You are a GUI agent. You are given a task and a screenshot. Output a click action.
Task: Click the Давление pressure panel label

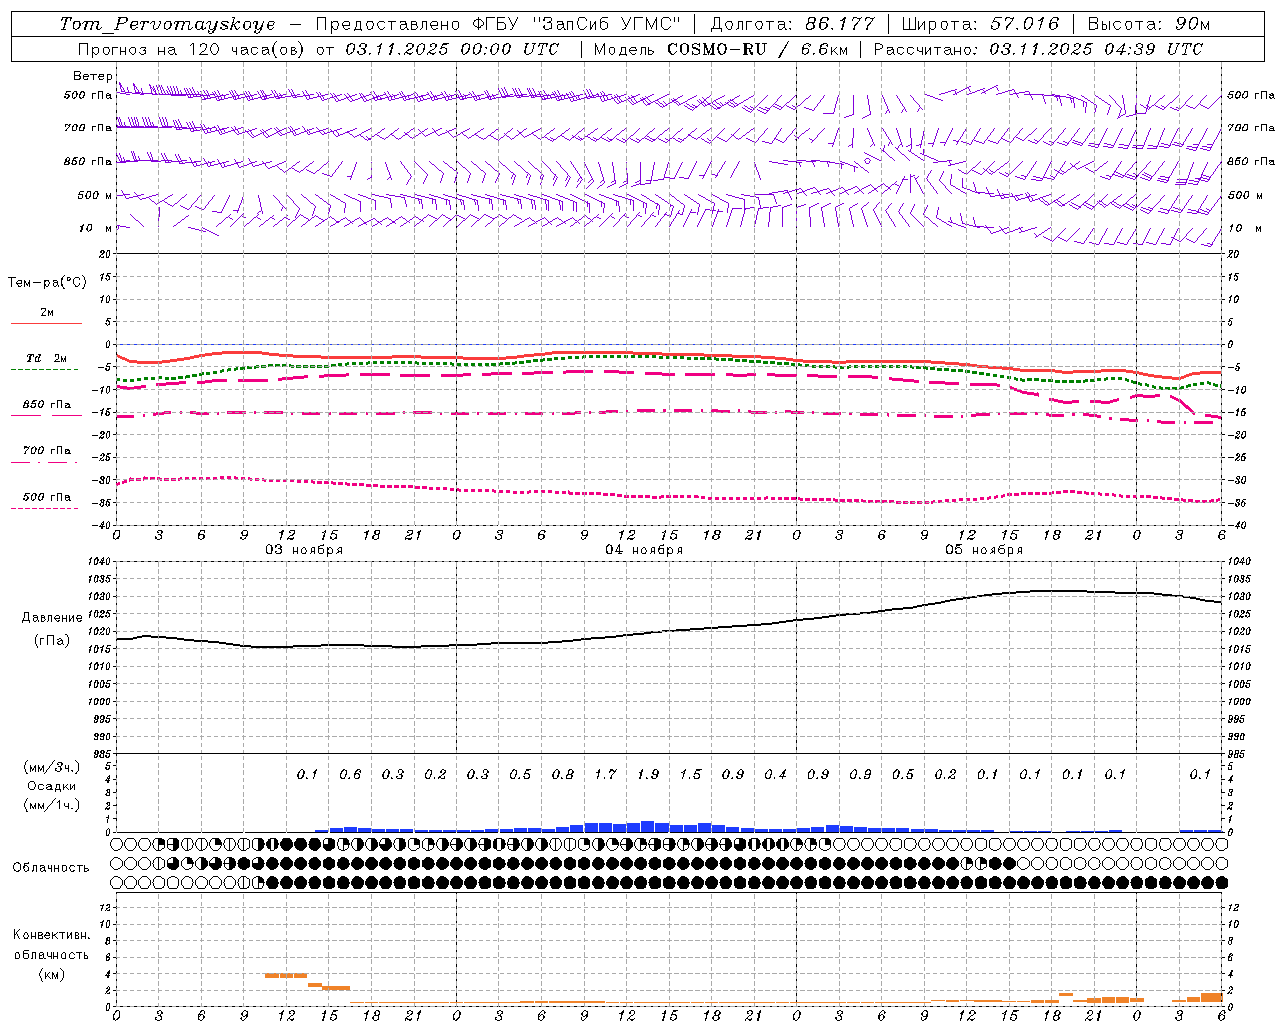click(x=52, y=618)
